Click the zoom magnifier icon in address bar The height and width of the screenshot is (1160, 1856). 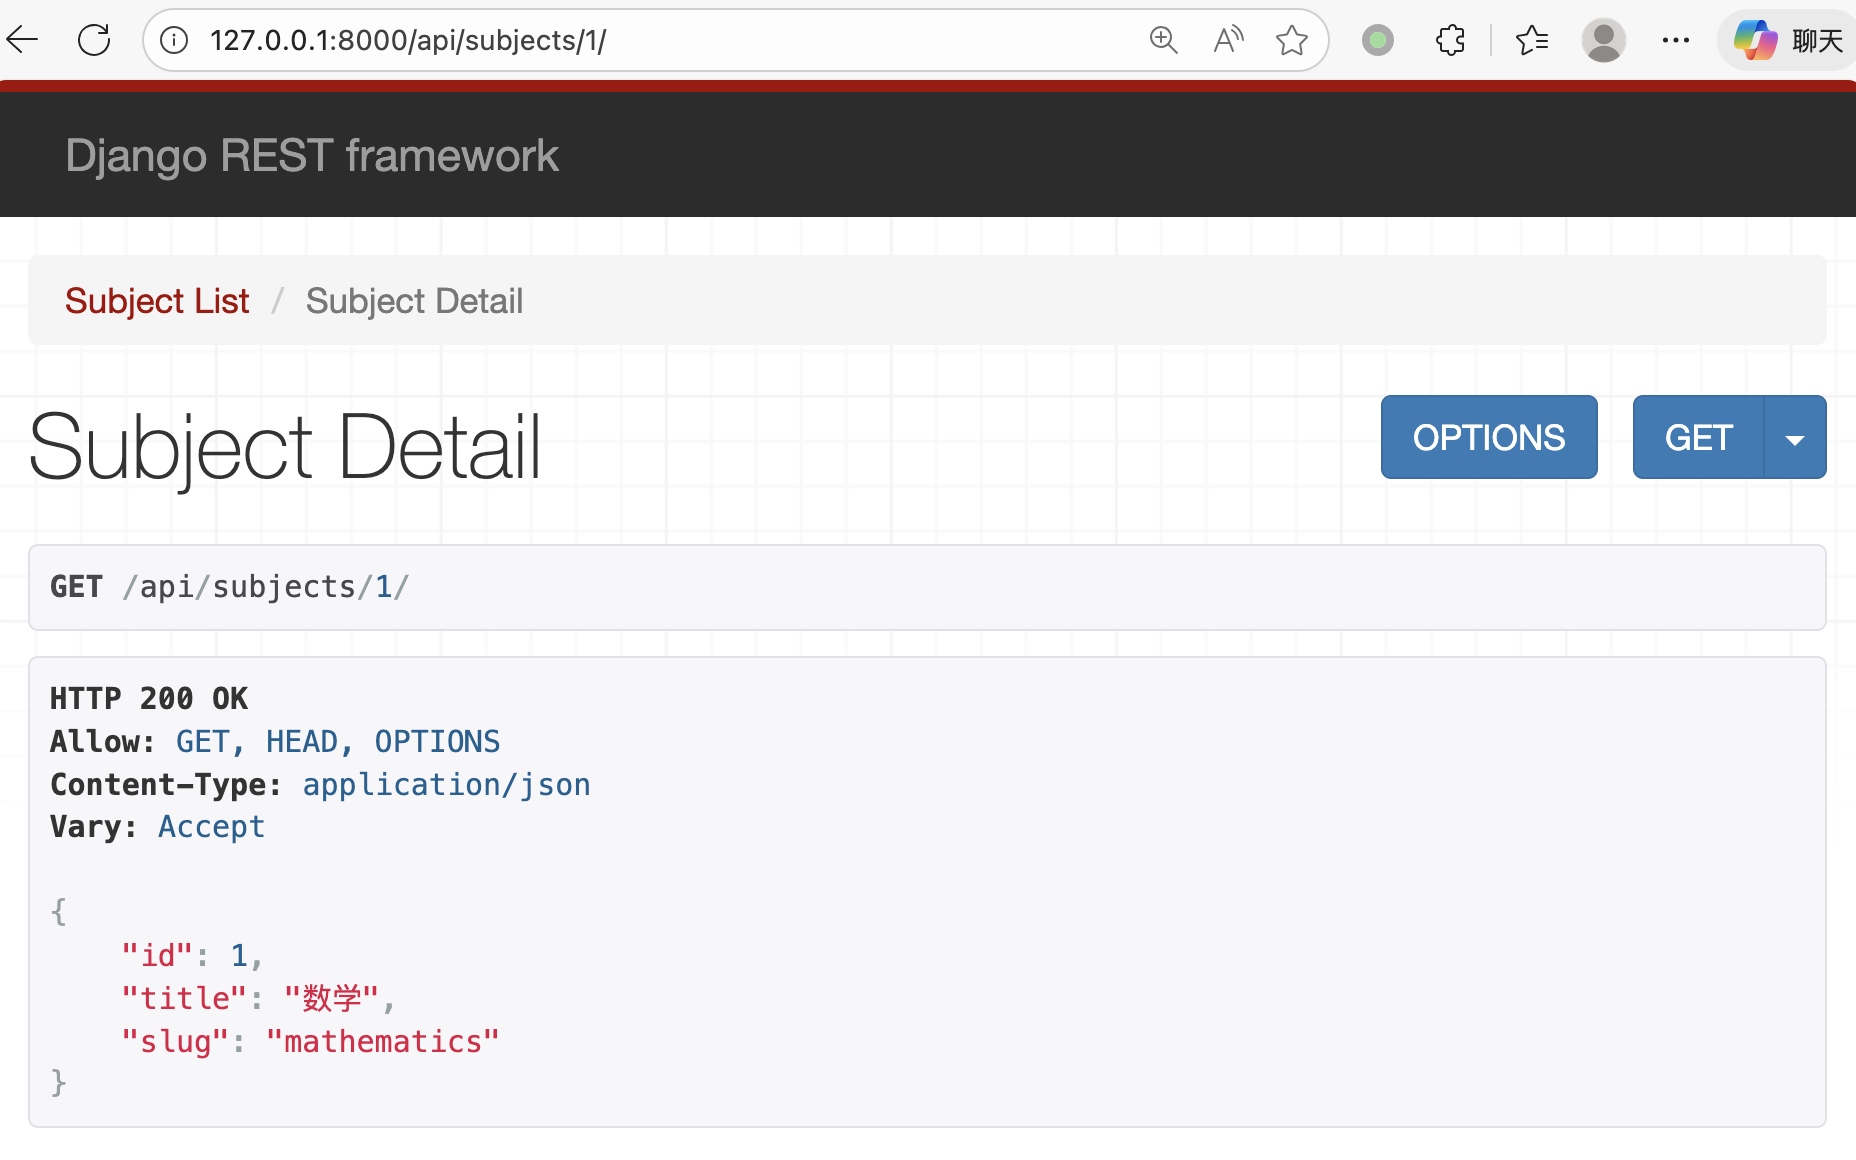[x=1163, y=40]
